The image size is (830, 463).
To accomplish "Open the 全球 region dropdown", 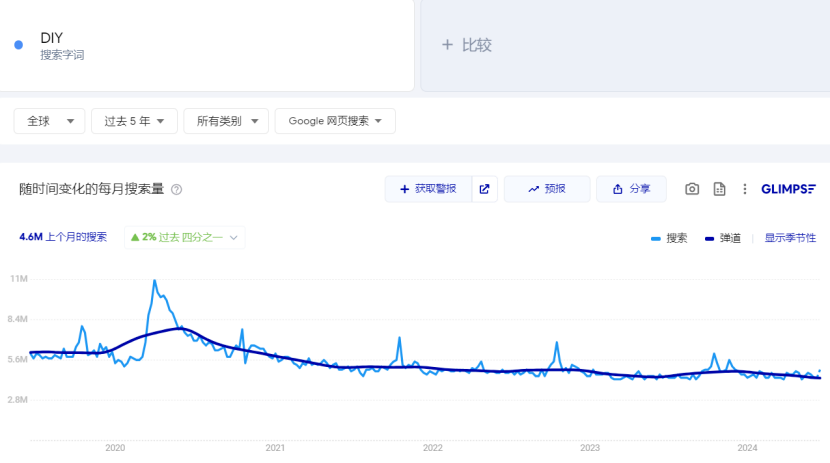I will point(49,121).
